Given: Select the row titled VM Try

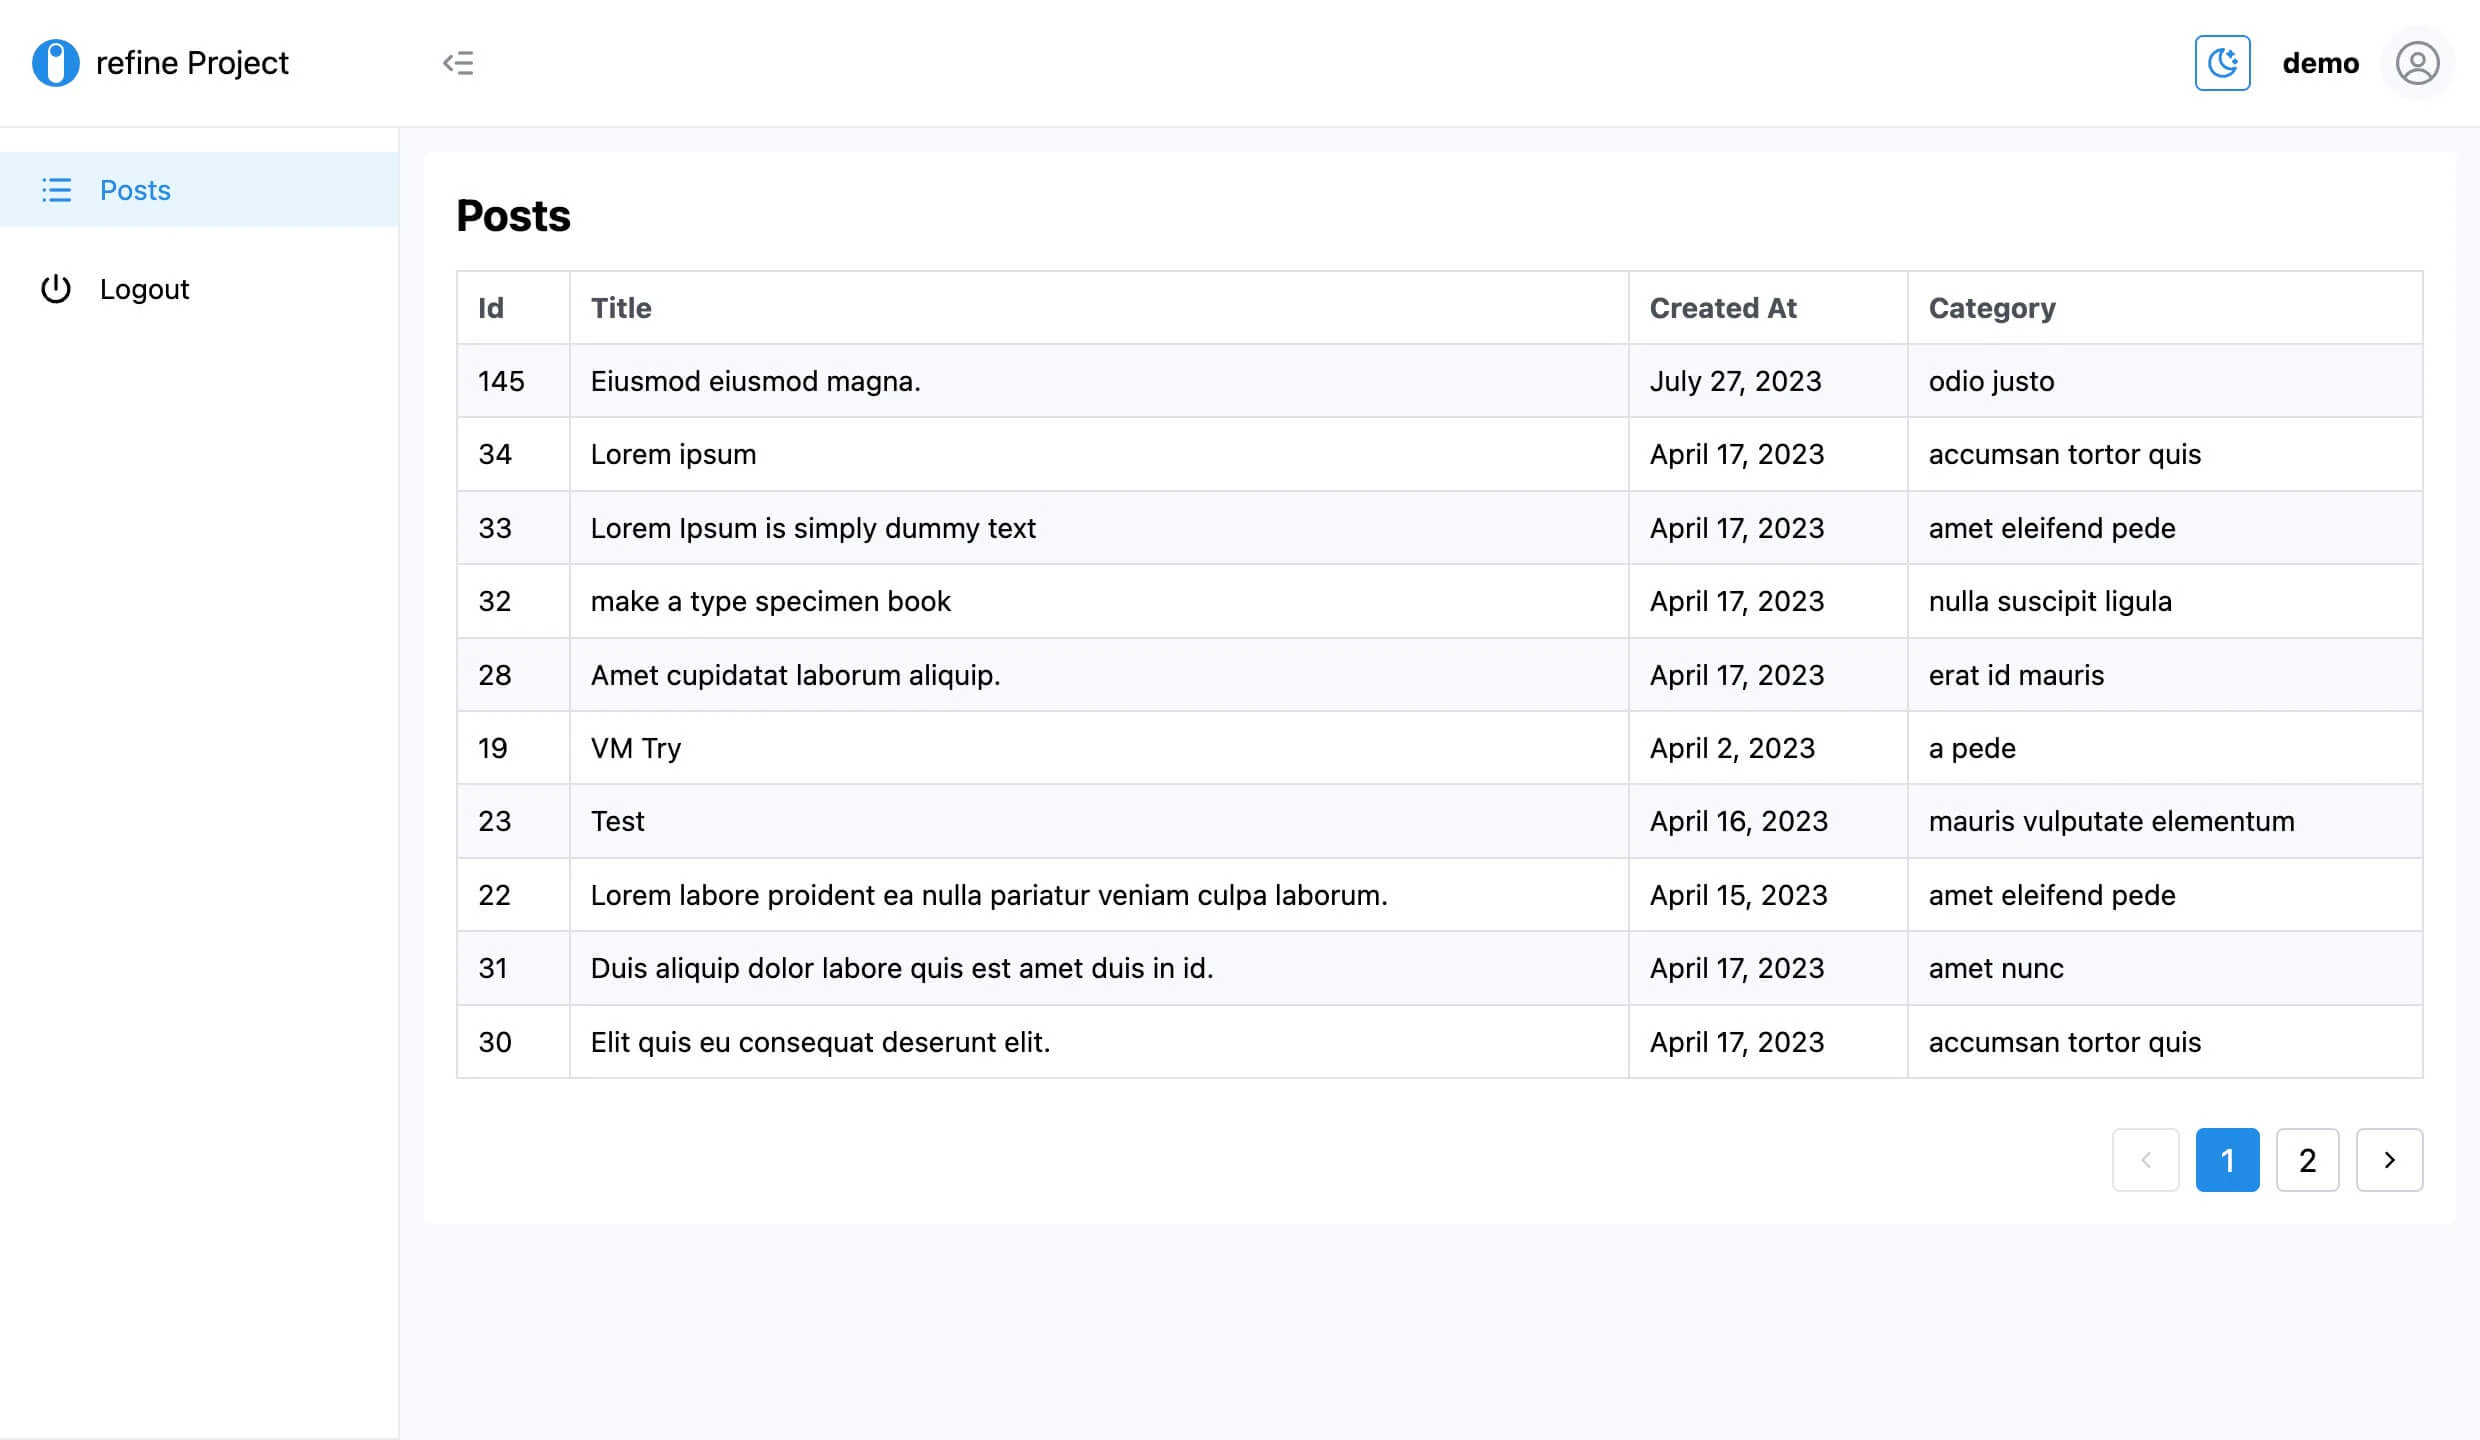Looking at the screenshot, I should (x=1000, y=747).
